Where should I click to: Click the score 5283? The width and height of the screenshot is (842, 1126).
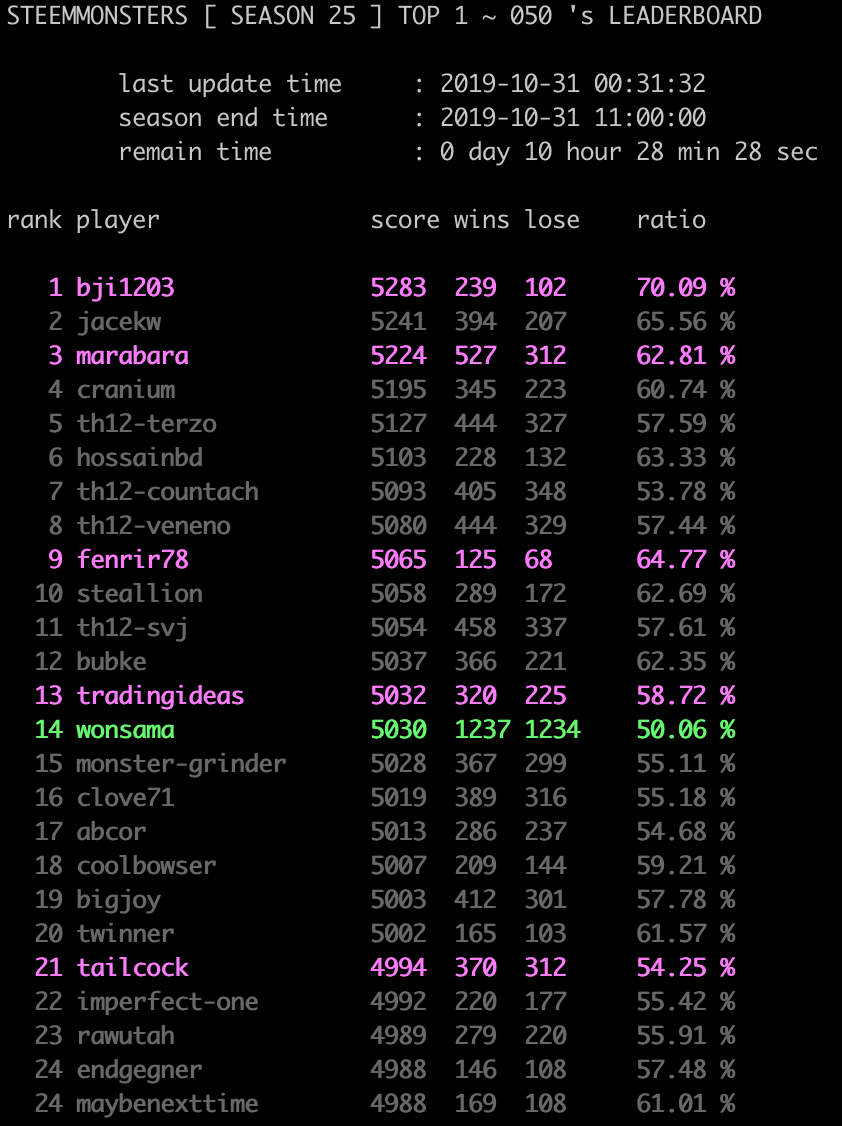click(398, 287)
